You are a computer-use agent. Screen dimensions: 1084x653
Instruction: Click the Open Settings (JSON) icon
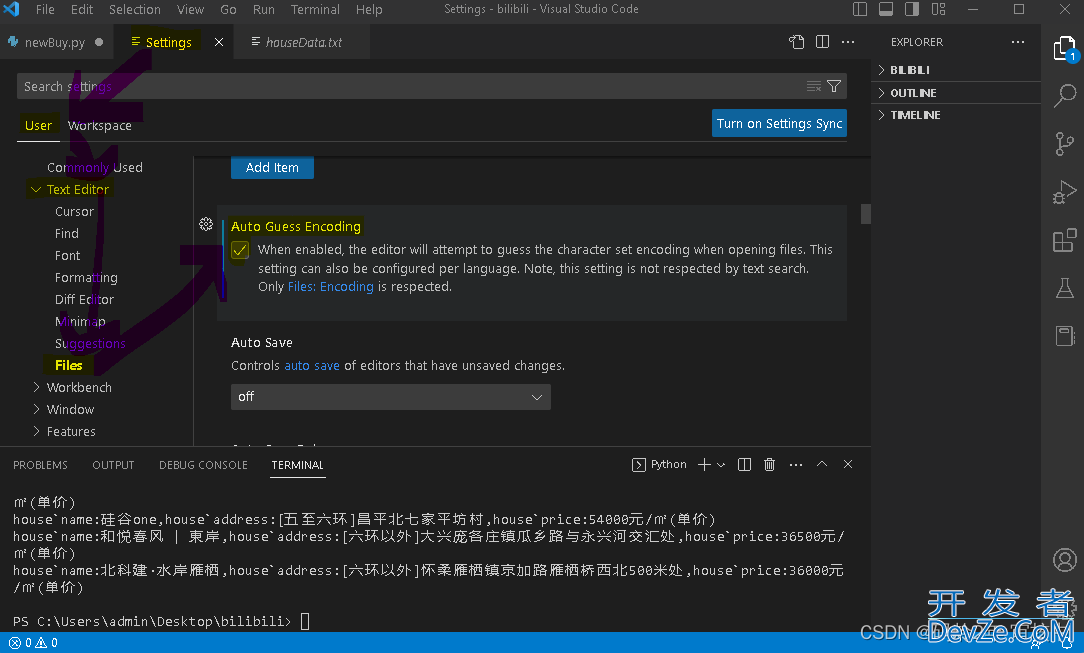point(796,42)
